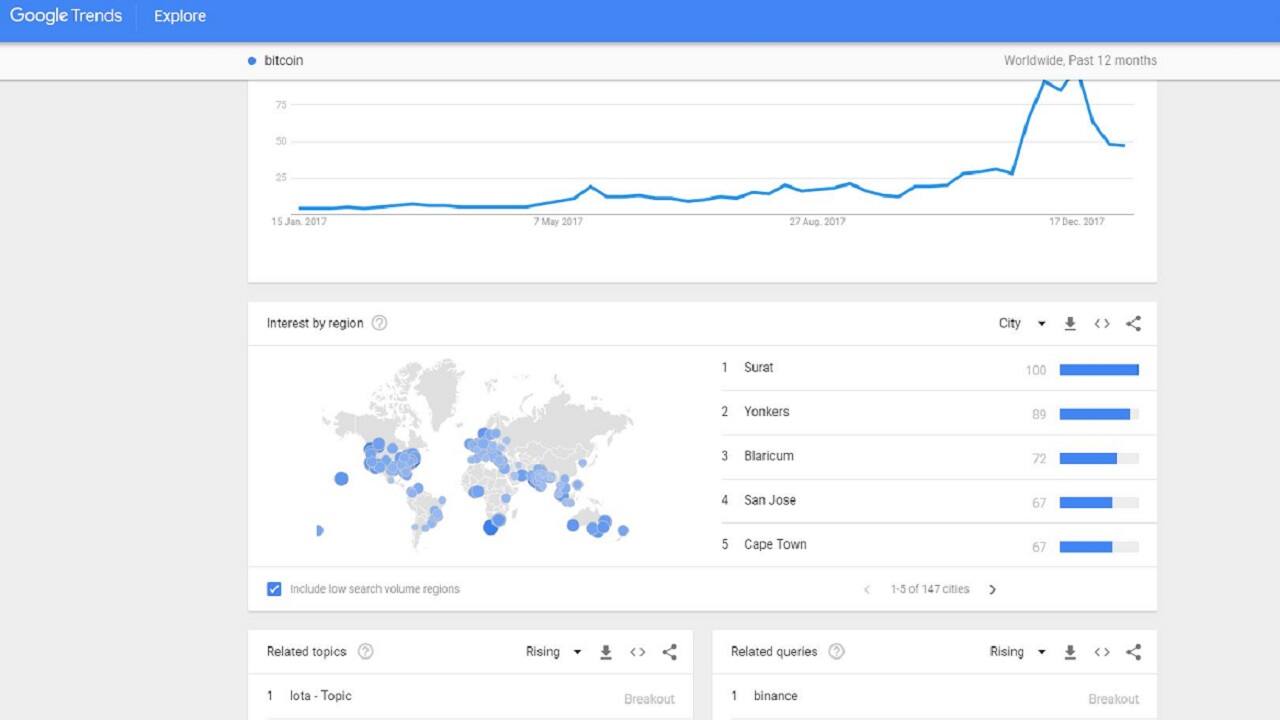This screenshot has width=1280, height=720.
Task: Expand Rising dropdown in Related queries
Action: 1018,652
